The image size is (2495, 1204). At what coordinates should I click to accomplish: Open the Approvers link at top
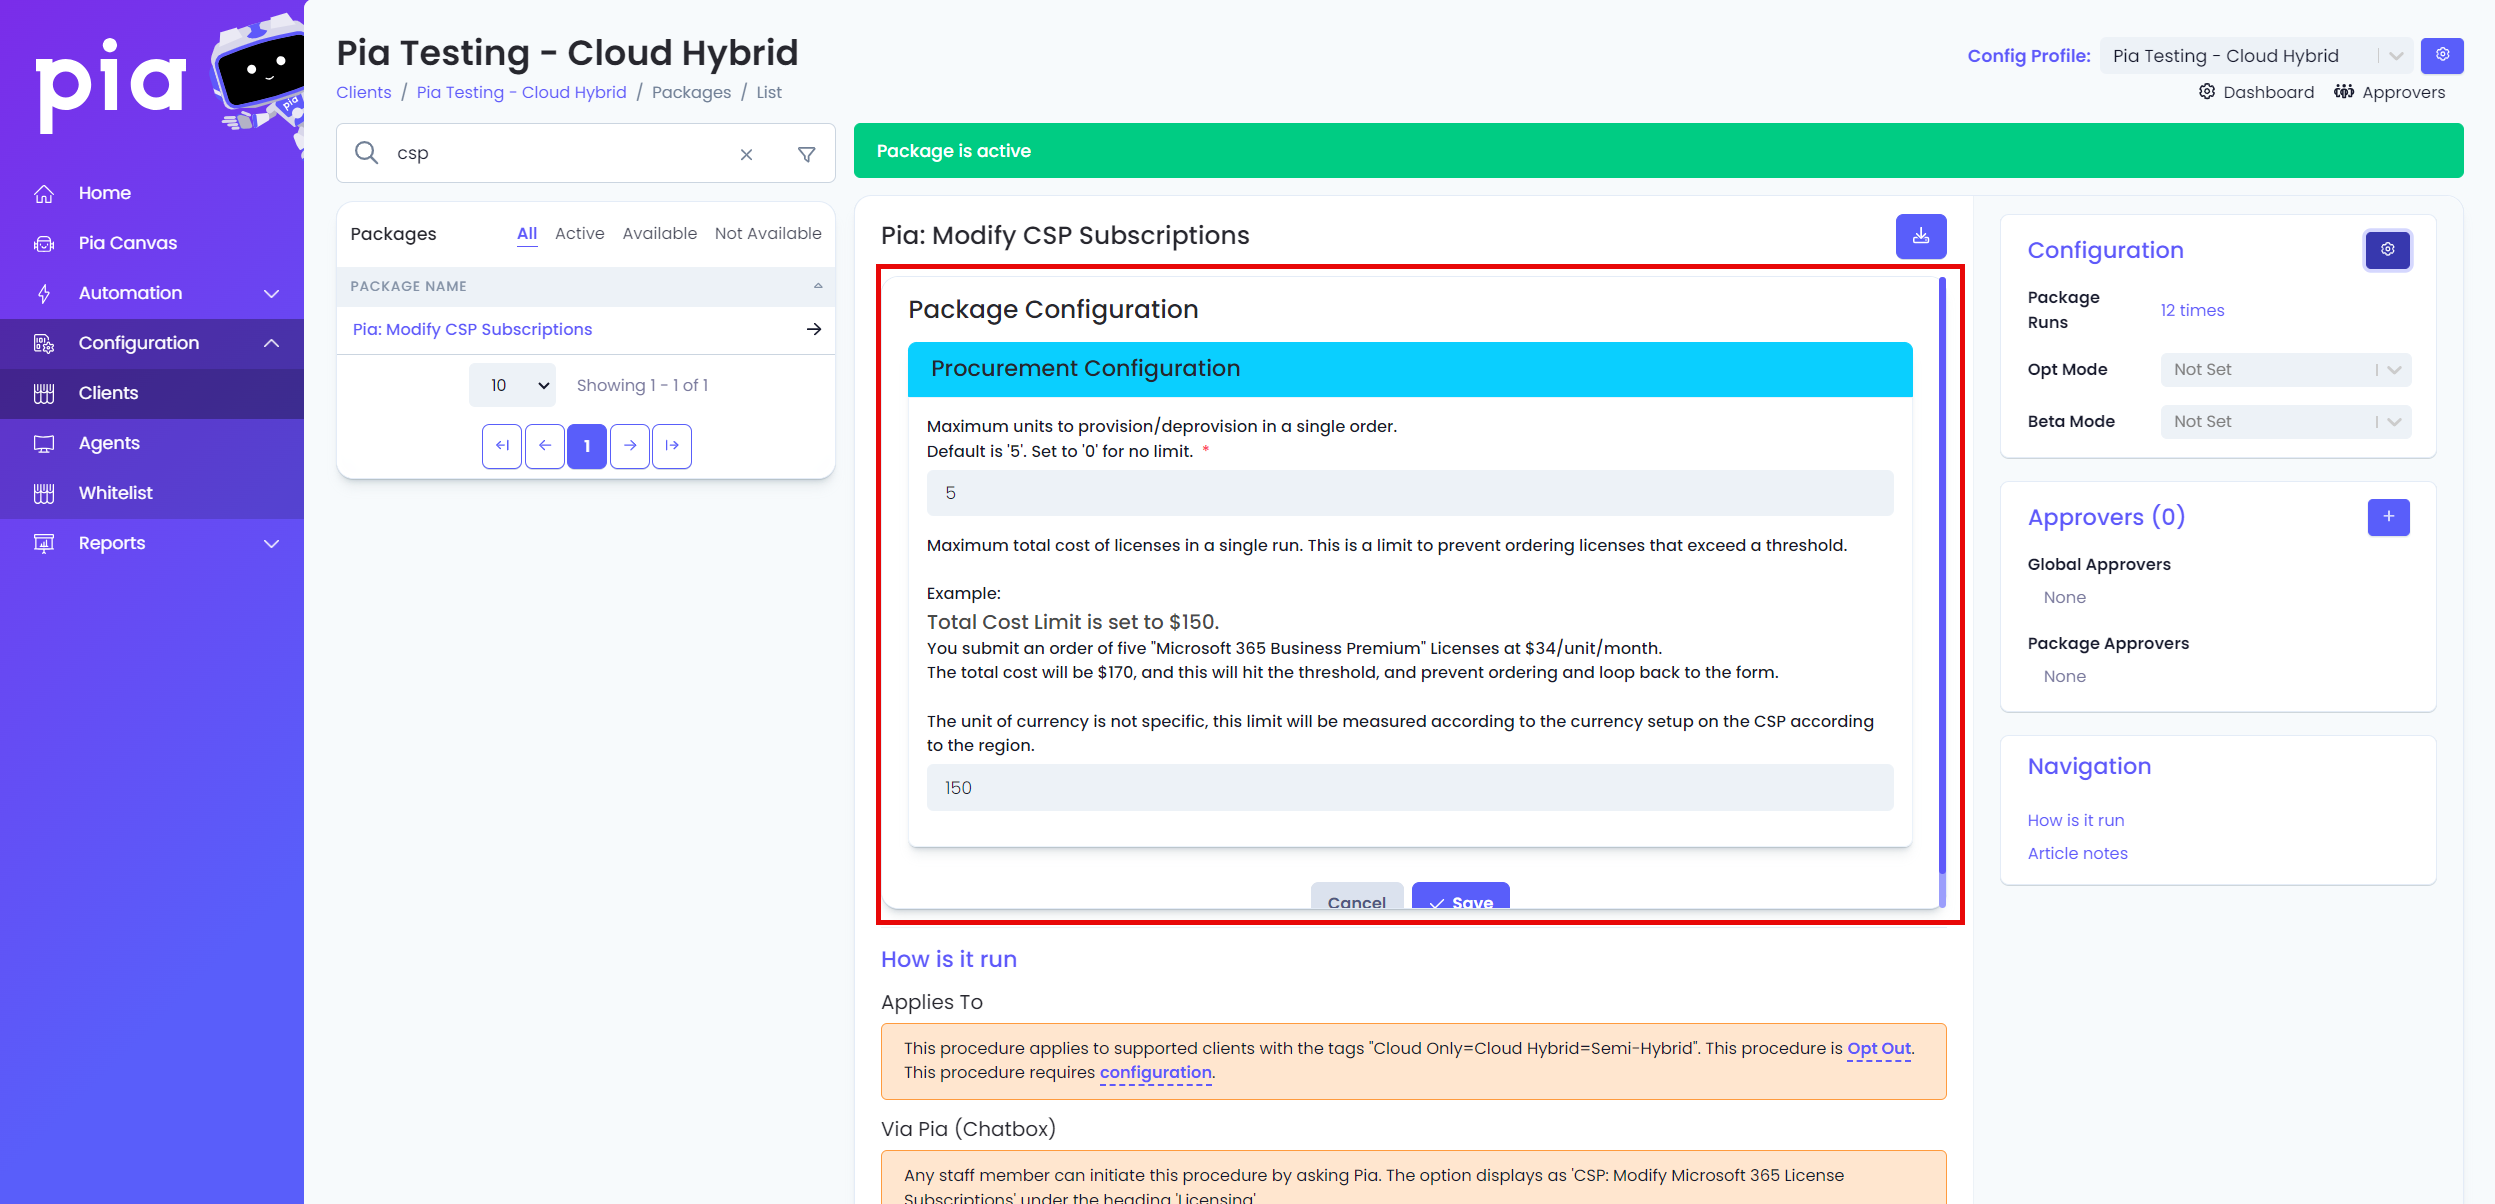pyautogui.click(x=2389, y=92)
